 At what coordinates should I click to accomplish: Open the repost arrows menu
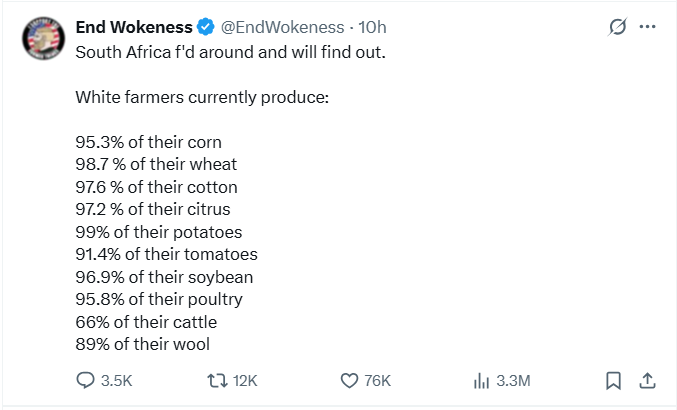click(216, 380)
